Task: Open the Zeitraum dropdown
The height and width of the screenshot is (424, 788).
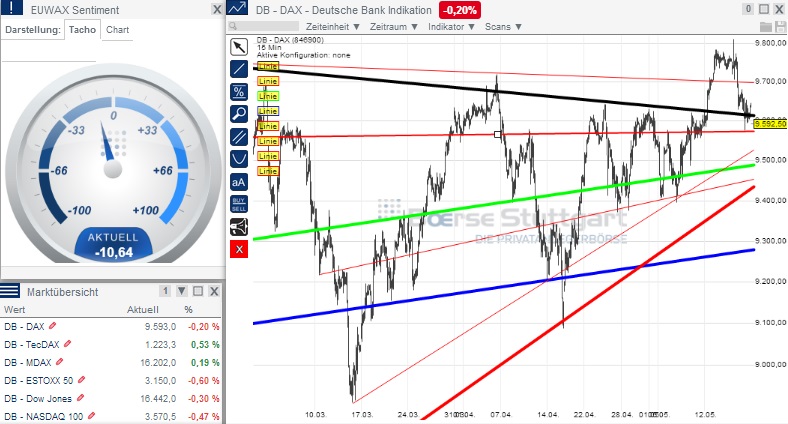Action: pos(393,27)
